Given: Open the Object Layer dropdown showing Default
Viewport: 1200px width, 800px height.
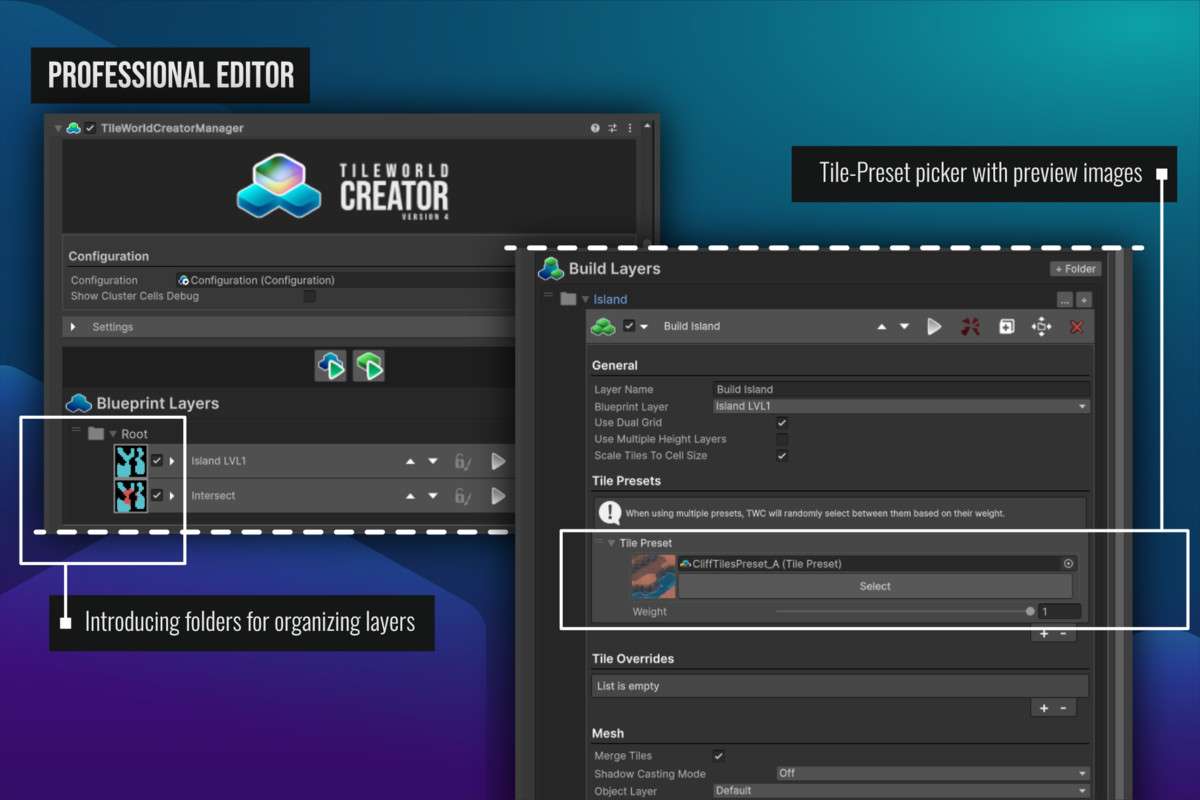Looking at the screenshot, I should coord(901,790).
